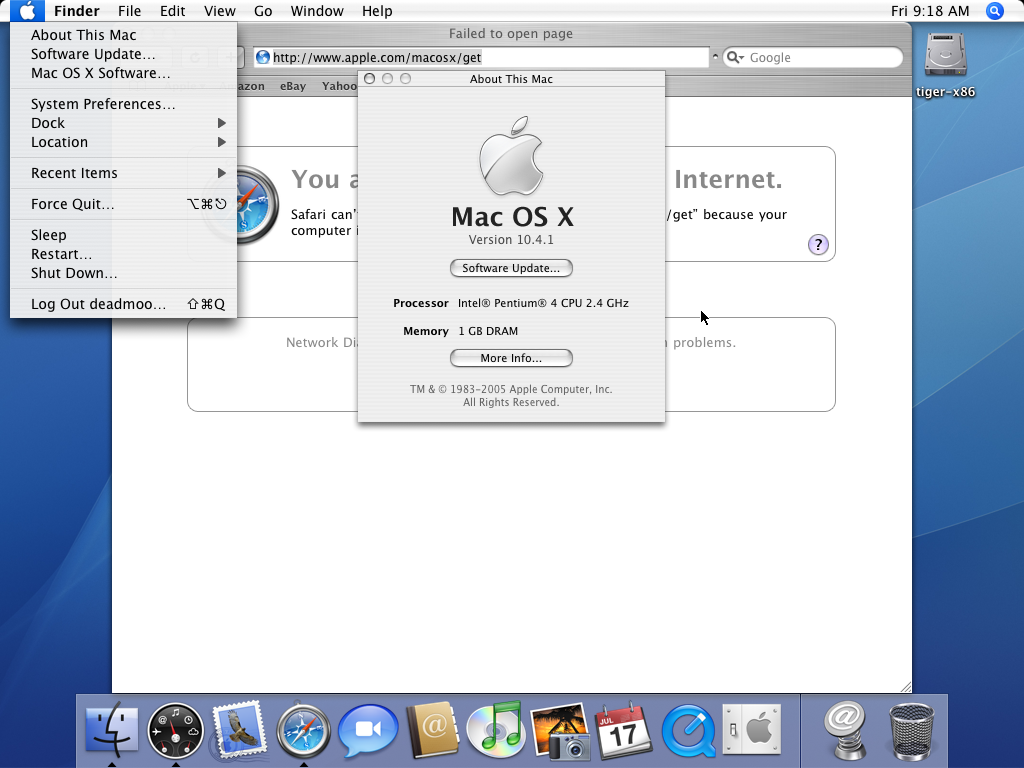Open the Trash in the Dock
This screenshot has width=1024, height=768.
pyautogui.click(x=912, y=731)
